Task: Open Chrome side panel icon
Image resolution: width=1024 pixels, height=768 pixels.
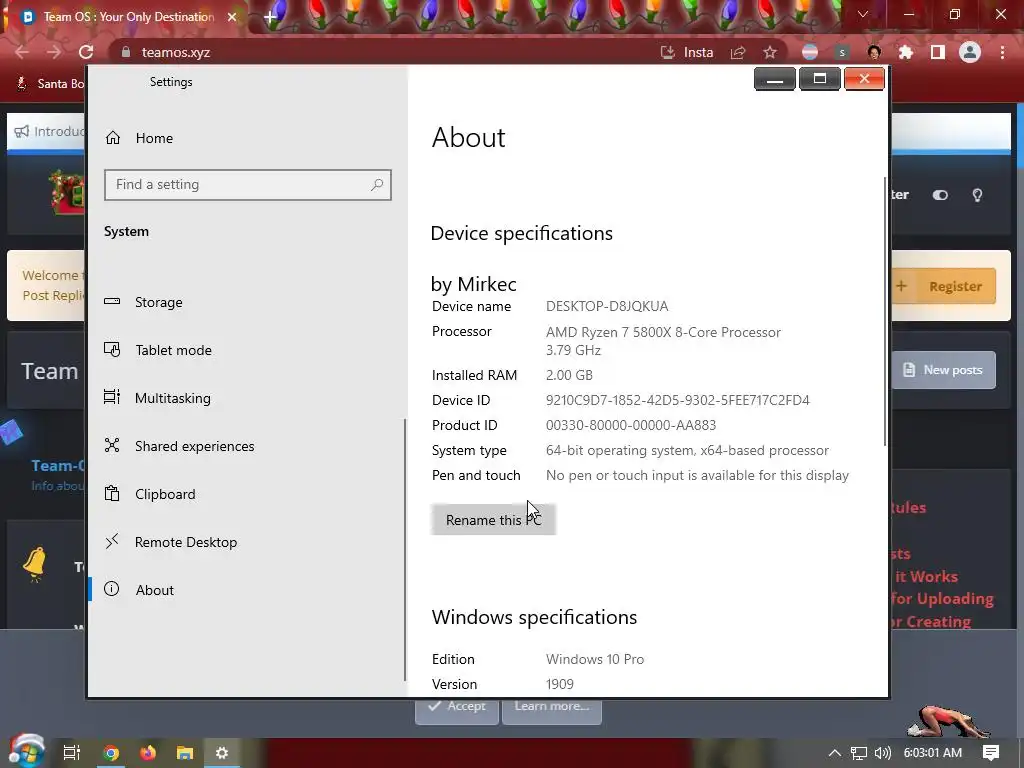Action: (x=938, y=52)
